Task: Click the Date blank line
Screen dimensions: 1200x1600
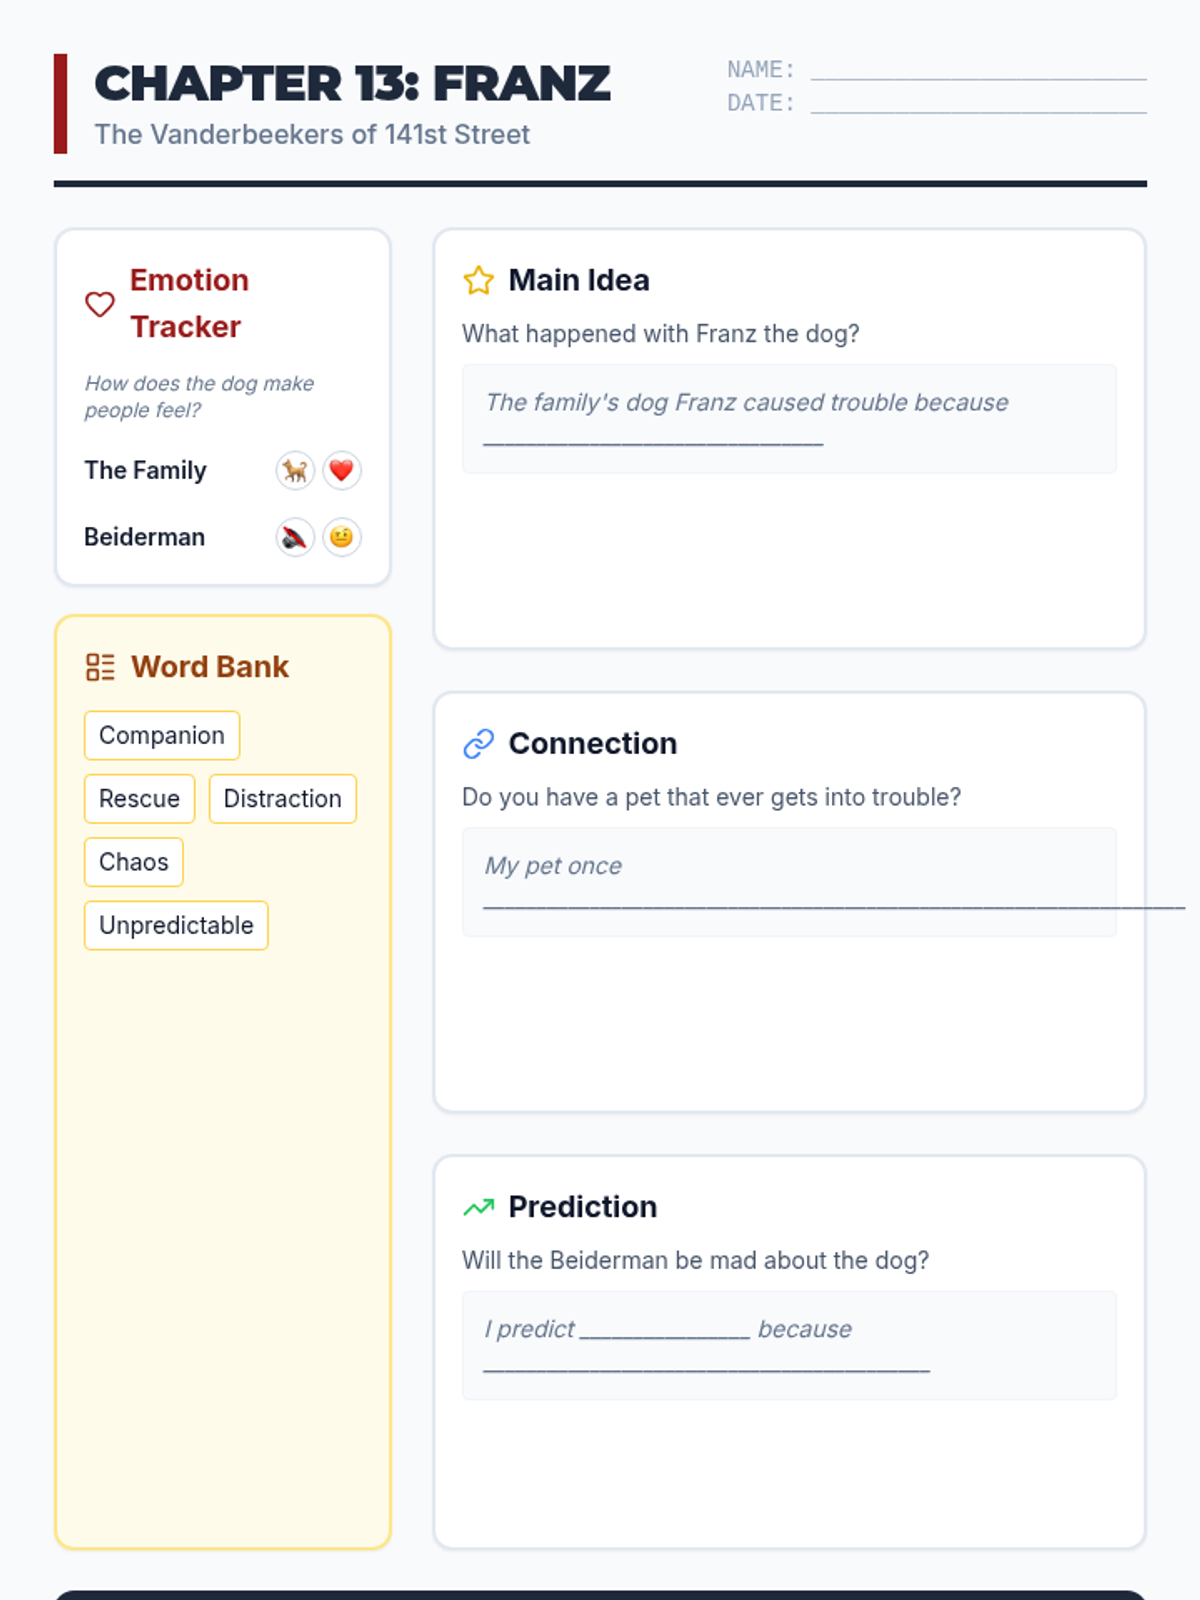Action: coord(978,103)
